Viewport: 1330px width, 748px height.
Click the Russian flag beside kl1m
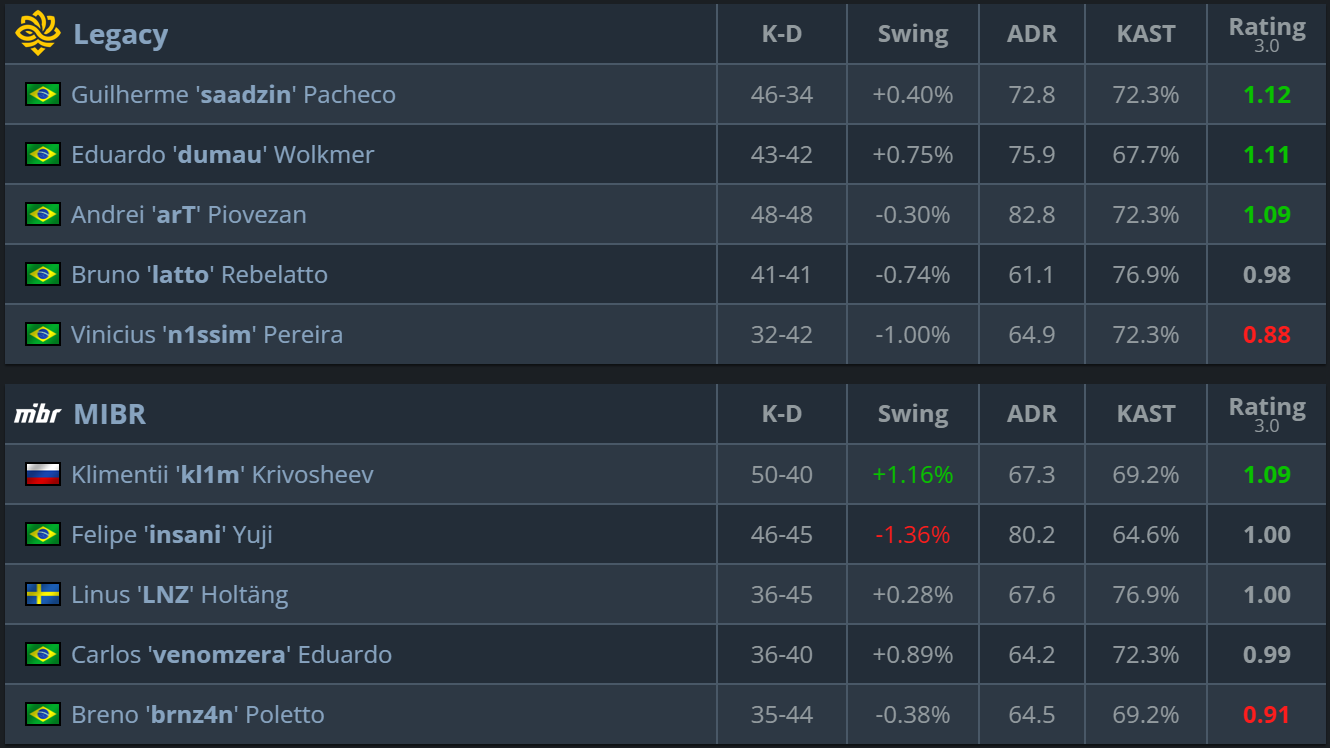pos(43,474)
